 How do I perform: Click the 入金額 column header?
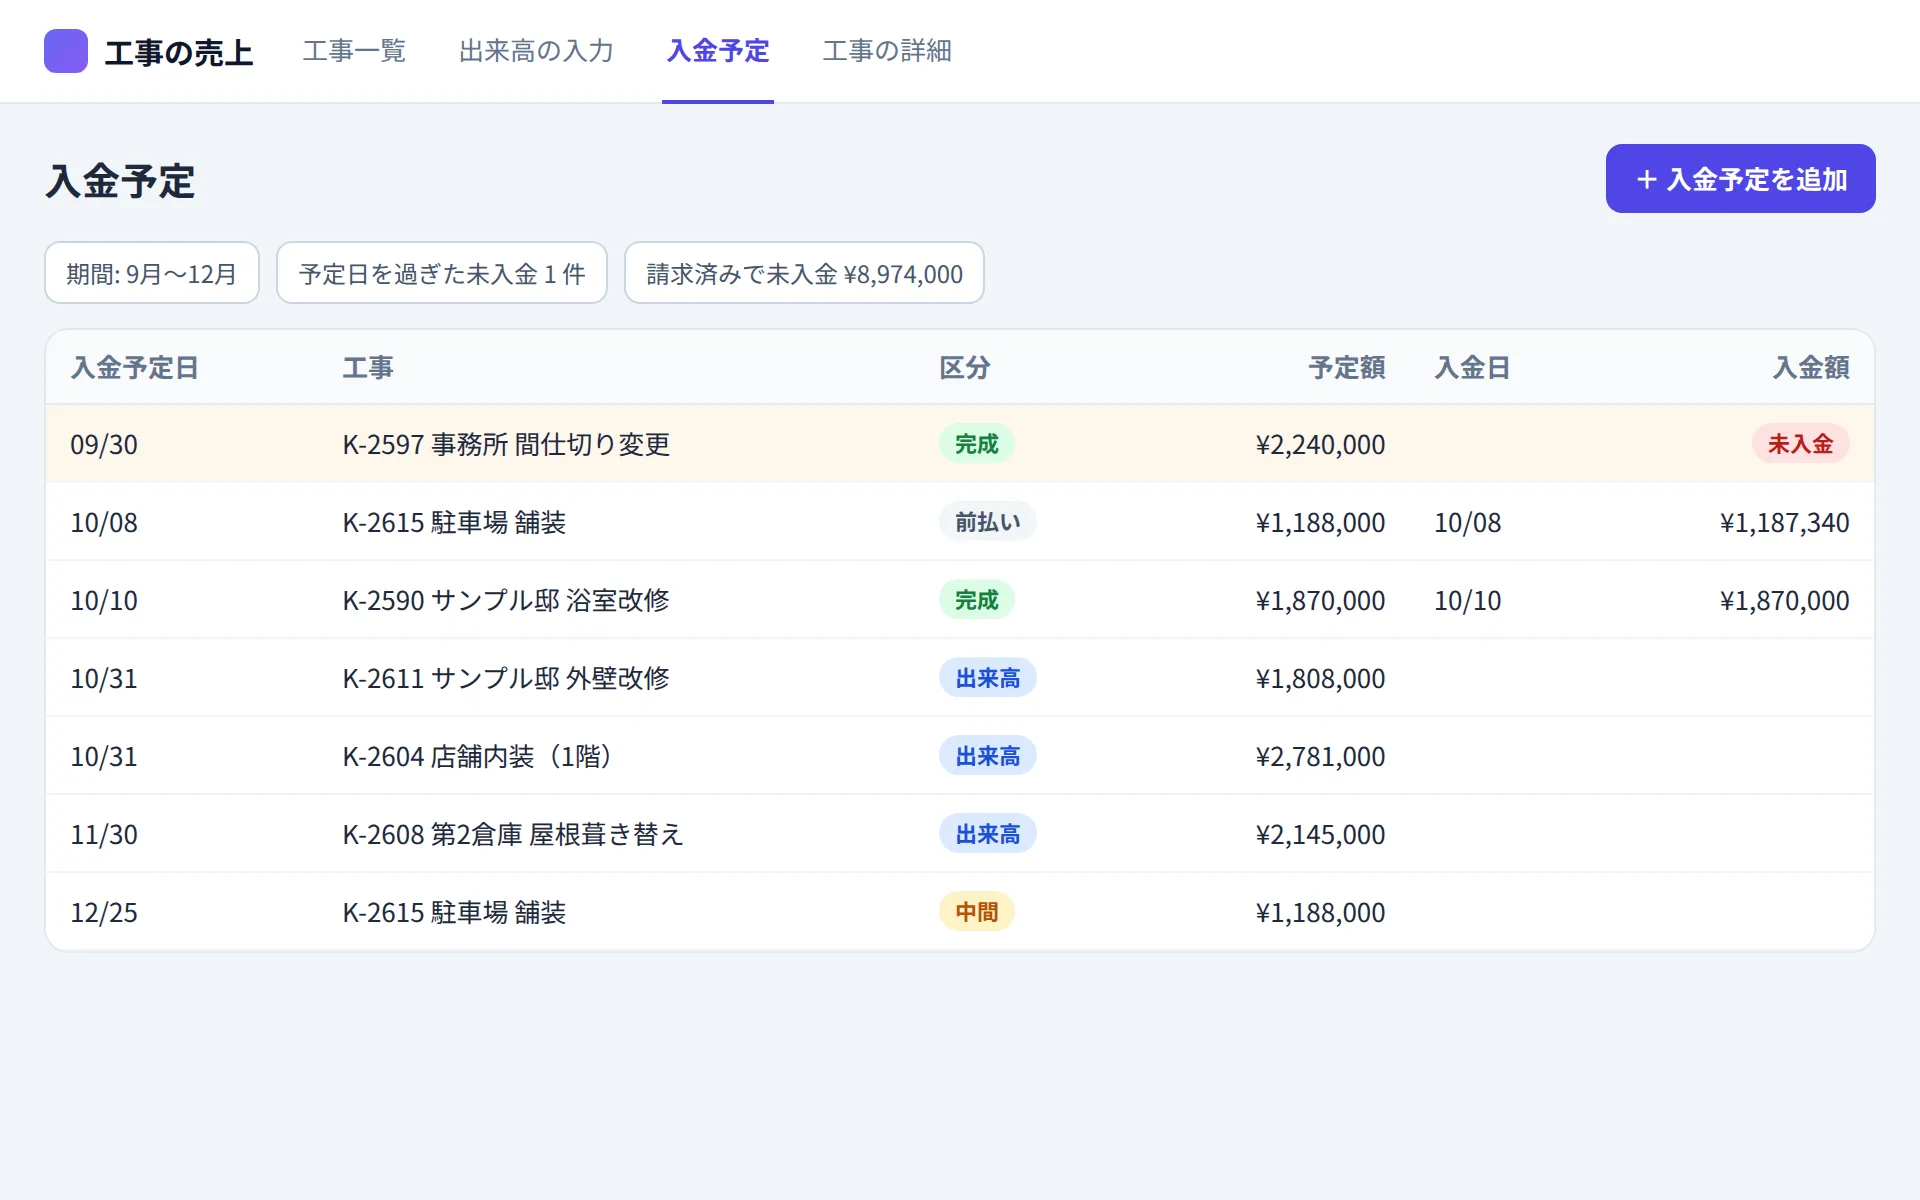coord(1811,368)
